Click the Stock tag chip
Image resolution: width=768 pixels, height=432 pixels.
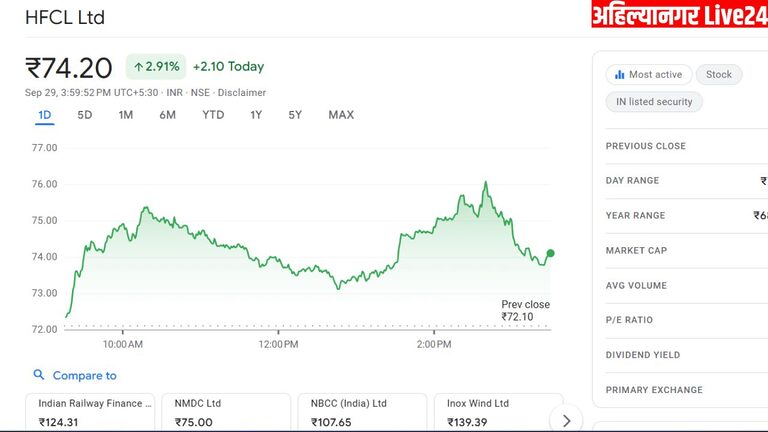[719, 75]
